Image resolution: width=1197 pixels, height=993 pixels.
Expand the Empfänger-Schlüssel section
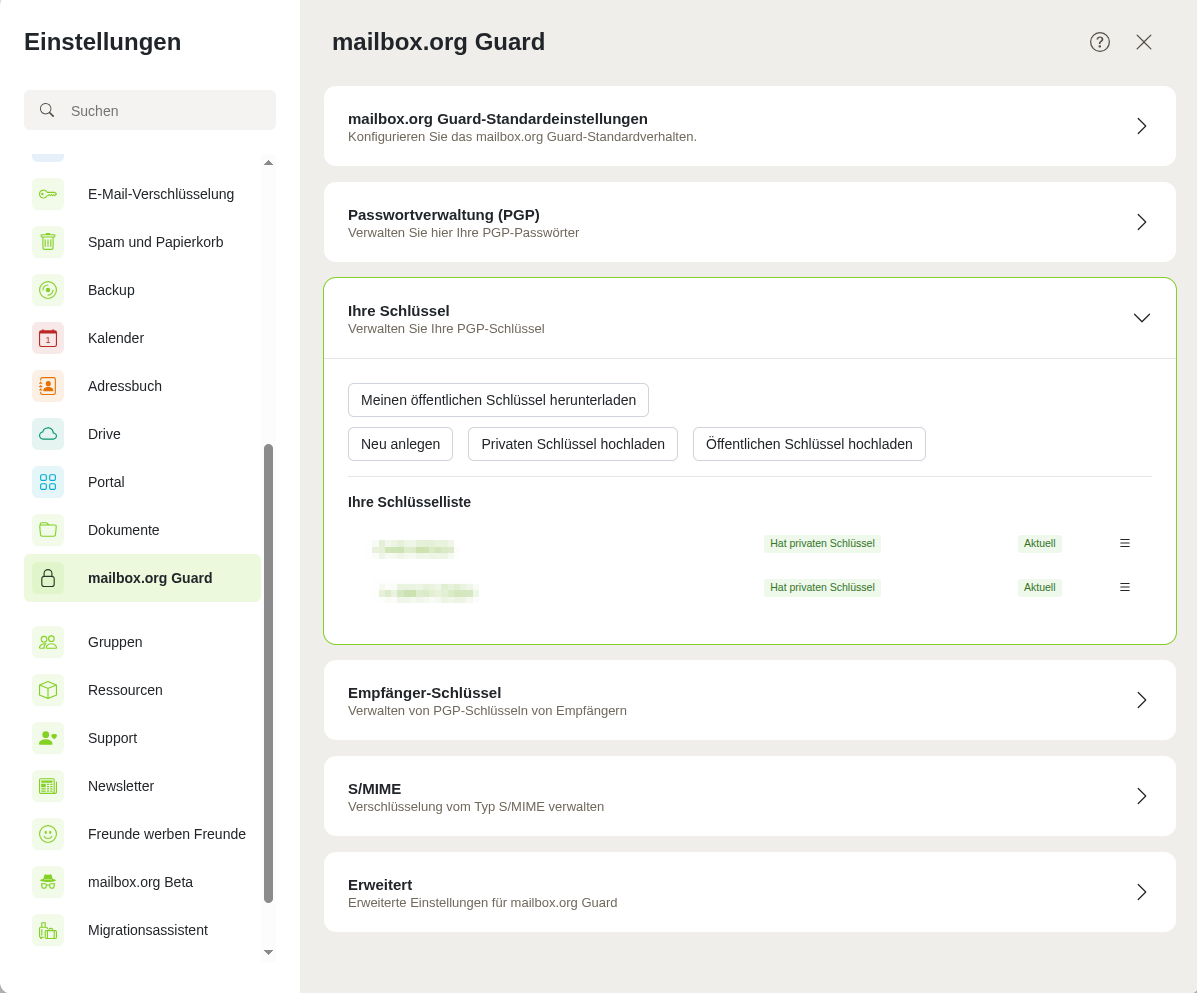[x=750, y=701]
